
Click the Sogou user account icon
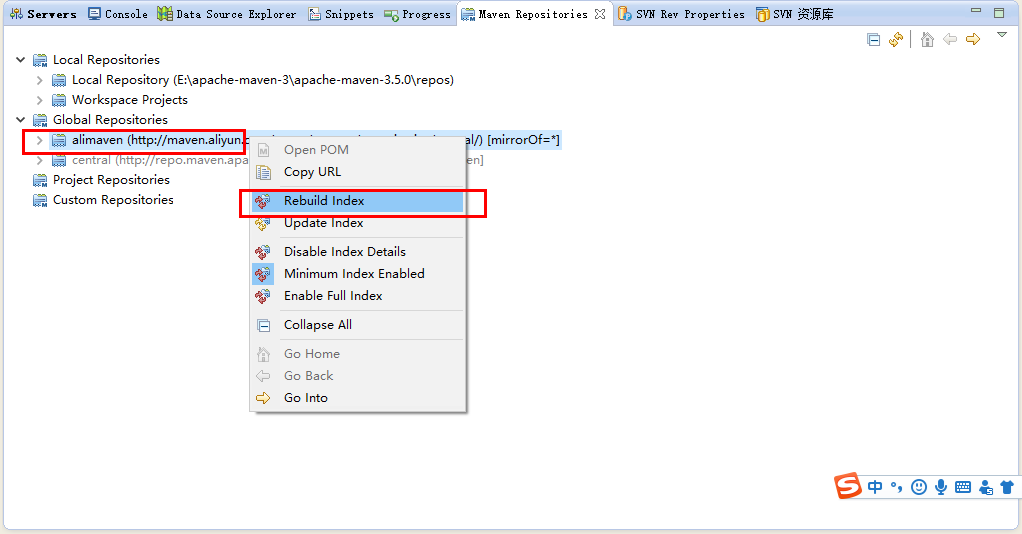[x=986, y=487]
